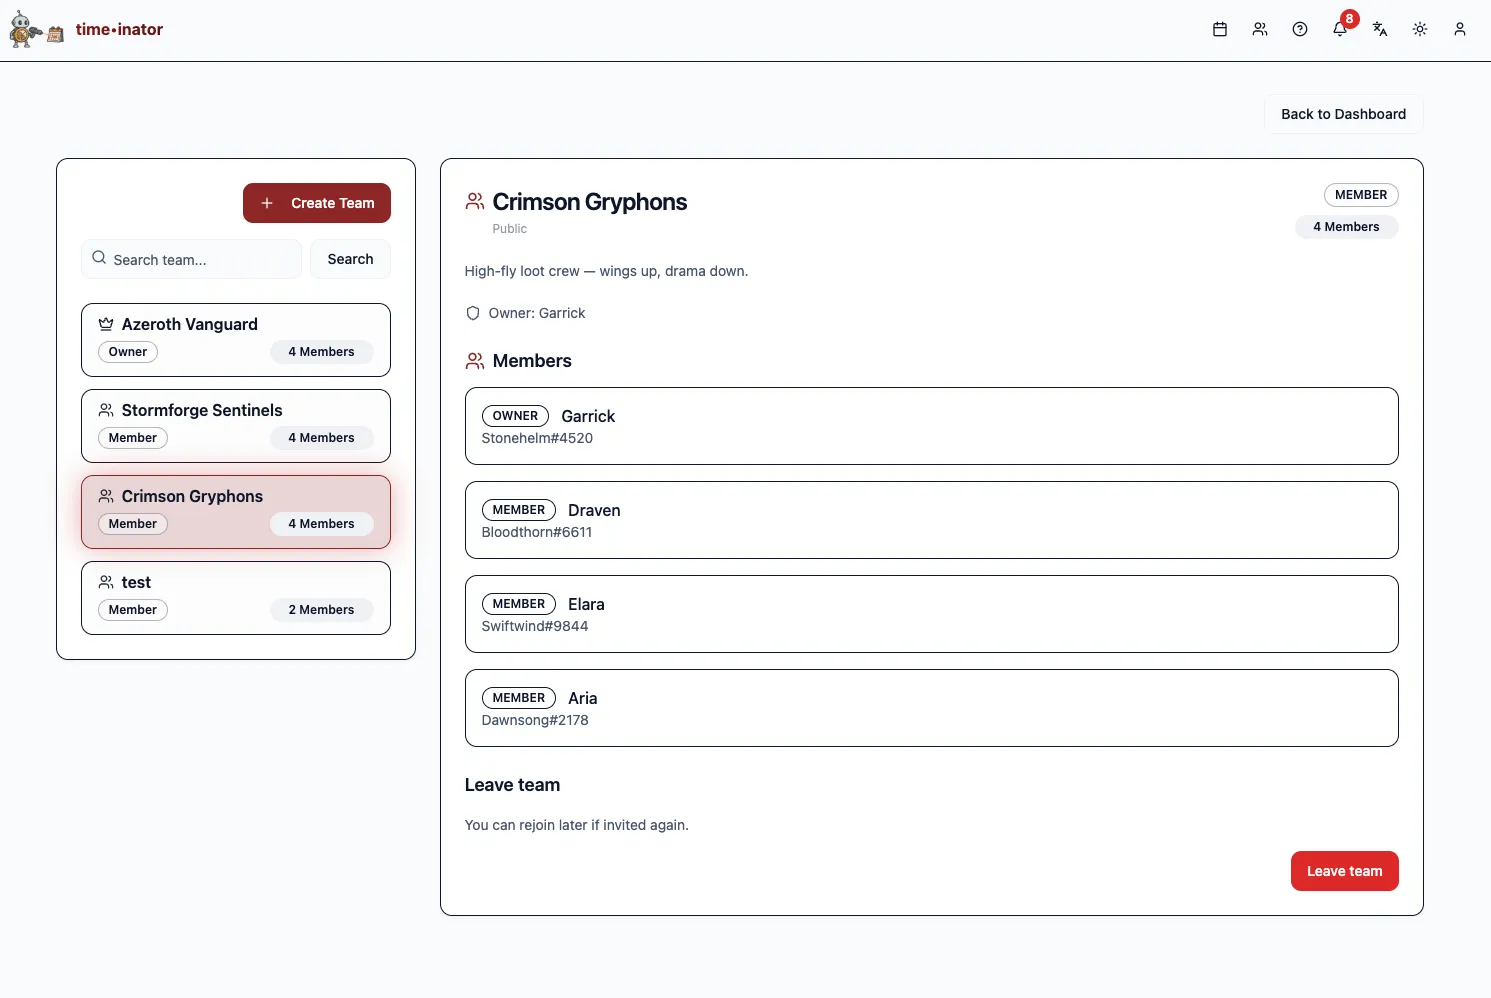The height and width of the screenshot is (998, 1491).
Task: Click the Elara member card
Action: tap(930, 614)
